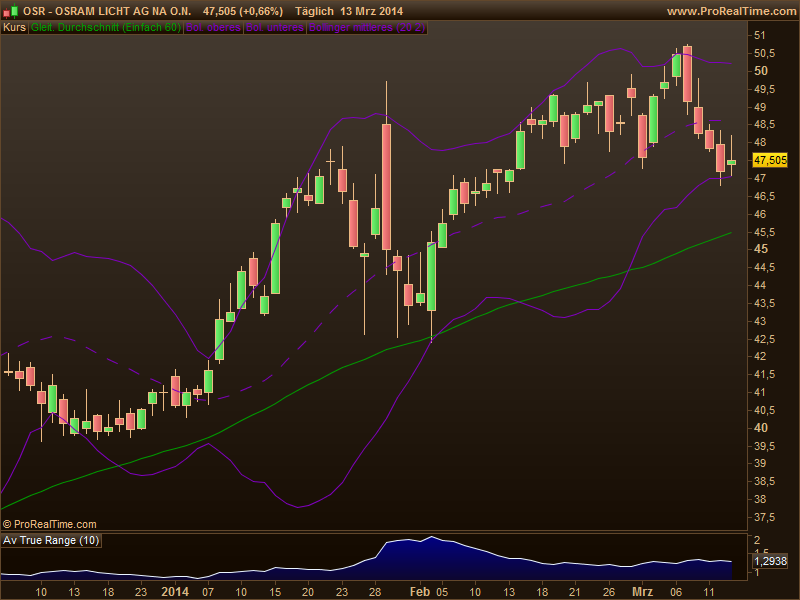Click the 15 date marker on time axis
Viewport: 800px width, 600px height.
coord(275,592)
